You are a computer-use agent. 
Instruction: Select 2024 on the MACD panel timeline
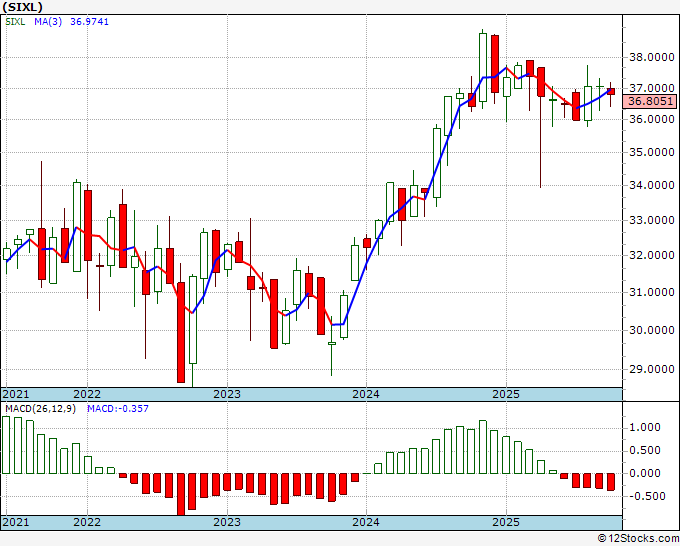coord(366,522)
